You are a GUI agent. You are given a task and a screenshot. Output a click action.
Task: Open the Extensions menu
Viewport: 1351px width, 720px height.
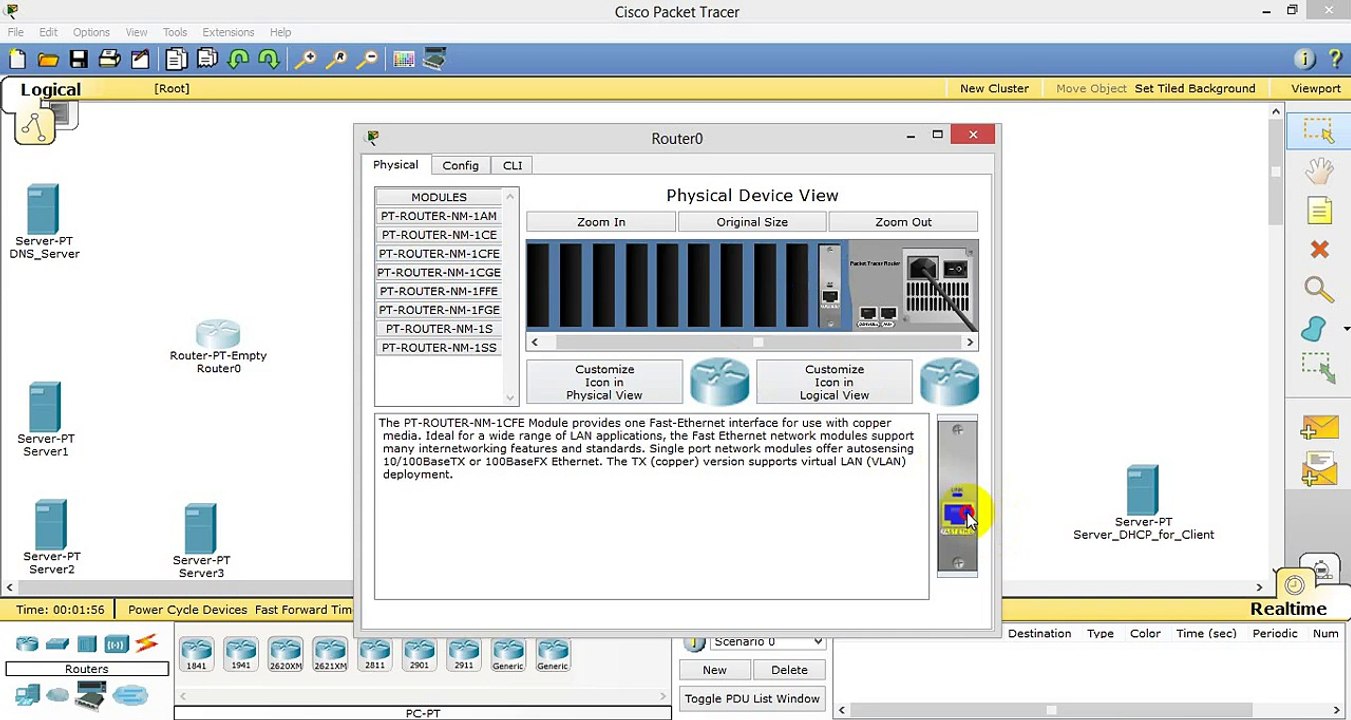pyautogui.click(x=228, y=32)
